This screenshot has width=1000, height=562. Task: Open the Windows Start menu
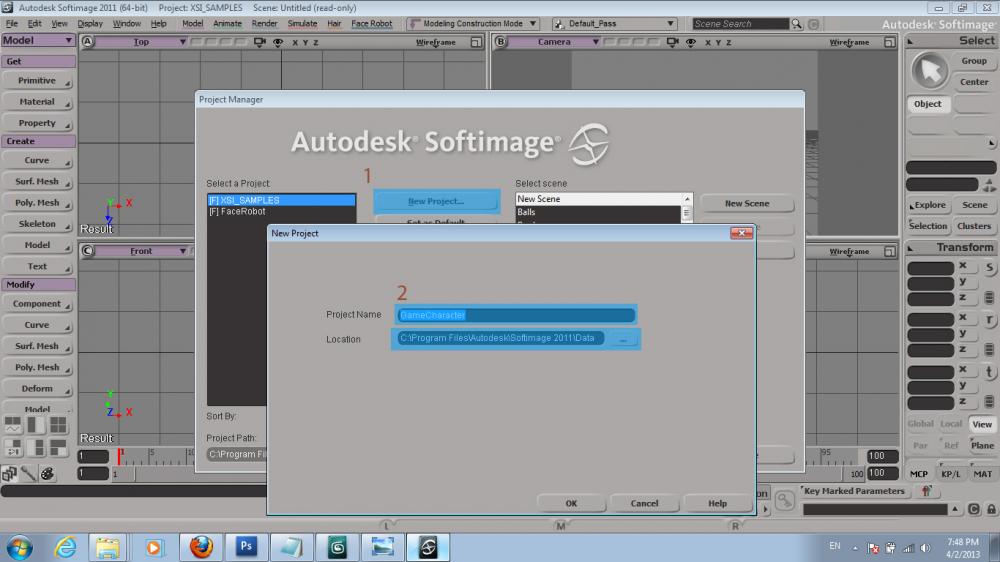pyautogui.click(x=20, y=548)
